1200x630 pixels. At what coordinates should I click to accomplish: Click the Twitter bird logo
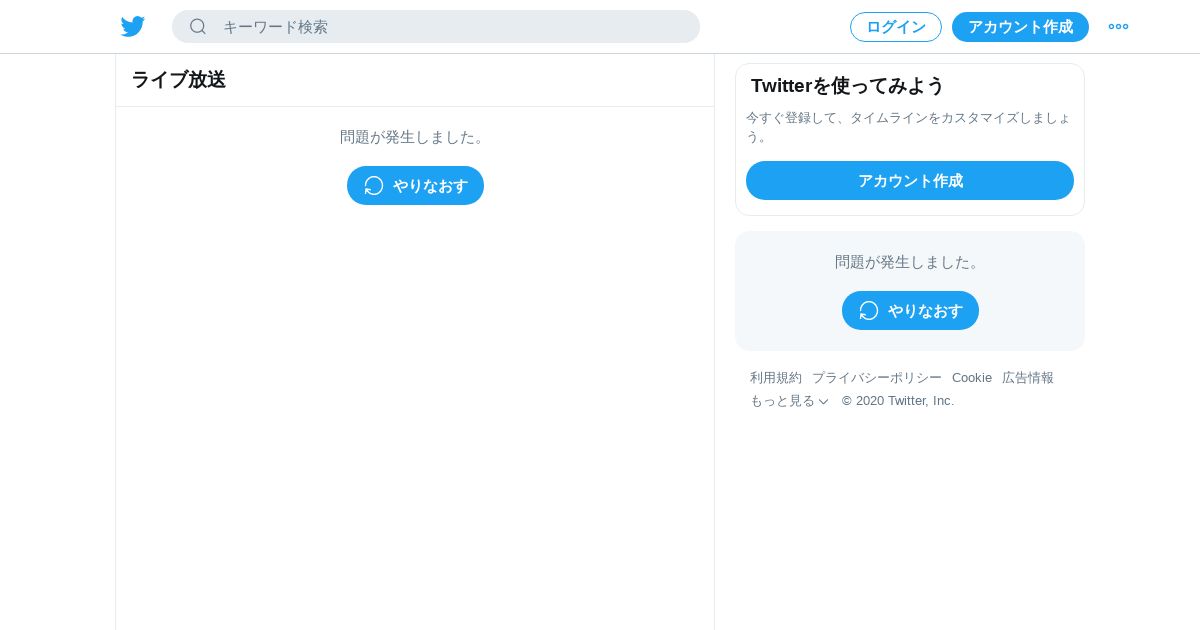(x=132, y=27)
